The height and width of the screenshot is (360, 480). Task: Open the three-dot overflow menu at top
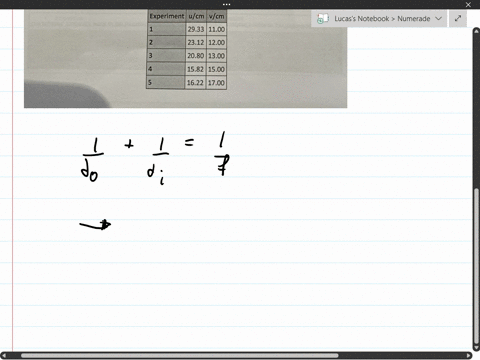pos(226,4)
